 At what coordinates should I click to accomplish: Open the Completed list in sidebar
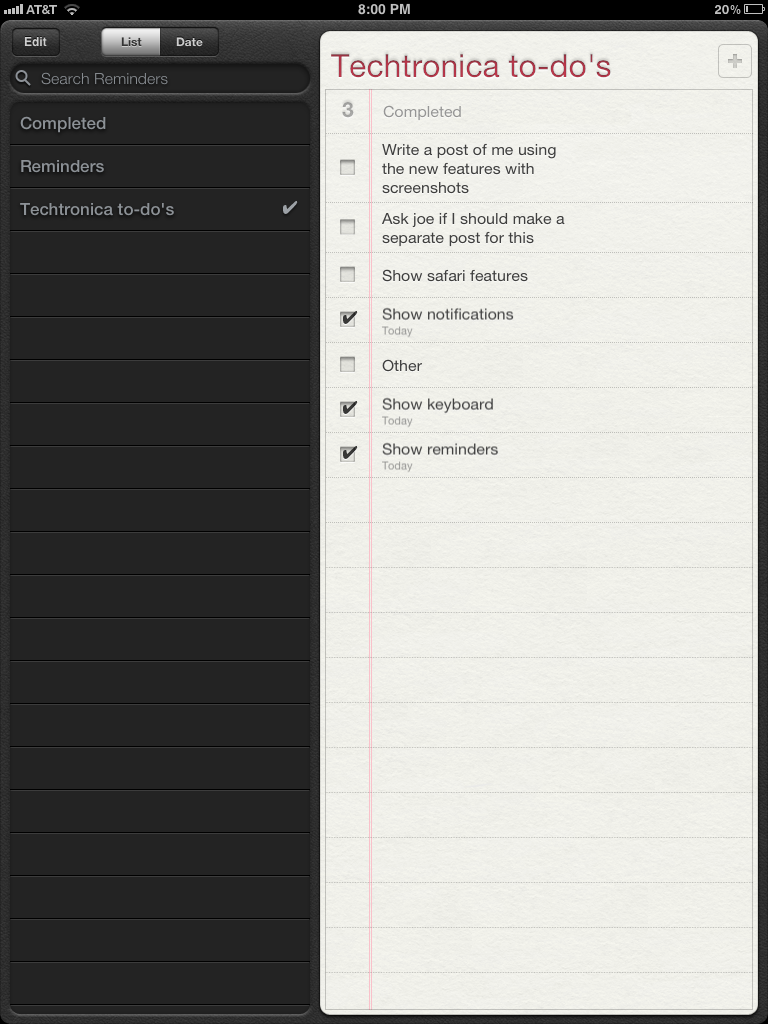click(63, 123)
